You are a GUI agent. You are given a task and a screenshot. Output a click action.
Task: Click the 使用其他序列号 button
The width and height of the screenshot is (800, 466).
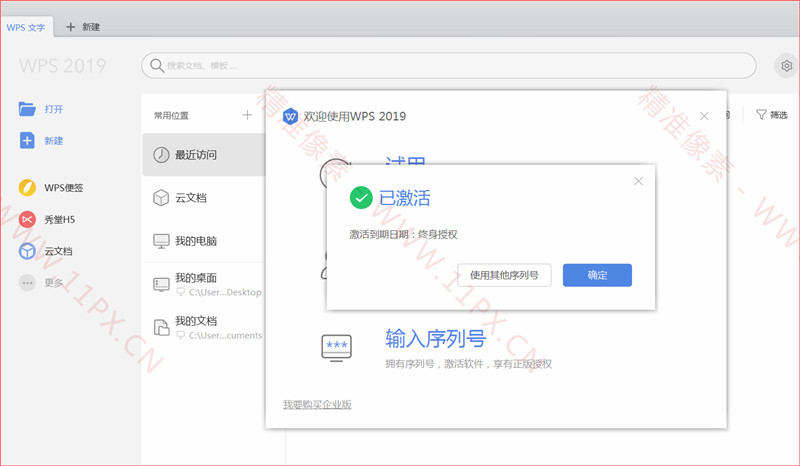[504, 275]
